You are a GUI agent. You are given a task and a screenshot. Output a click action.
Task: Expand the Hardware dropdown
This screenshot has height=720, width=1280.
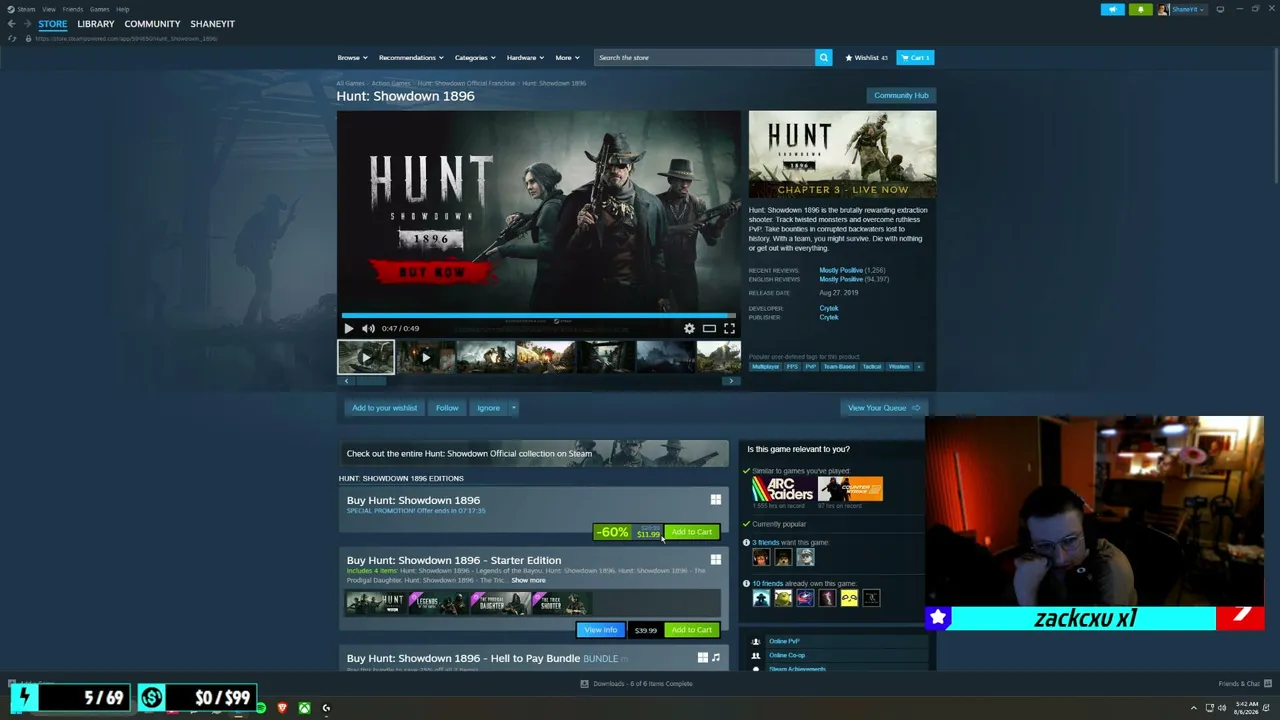[525, 58]
